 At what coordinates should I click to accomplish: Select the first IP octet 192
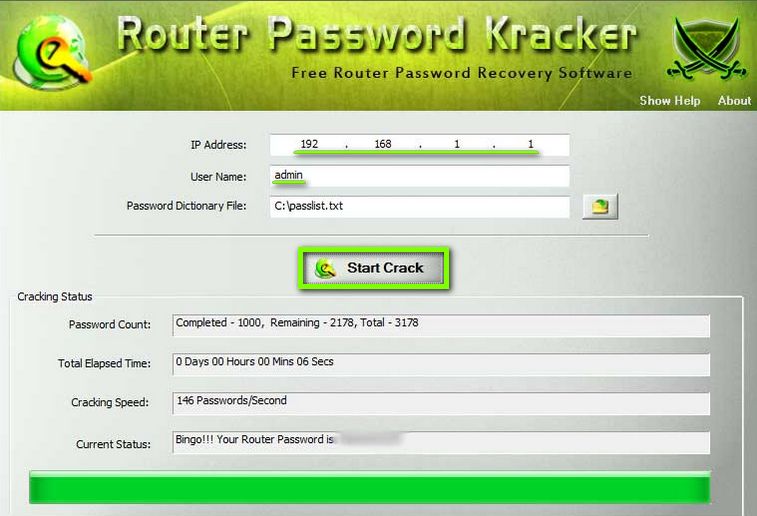tap(309, 144)
